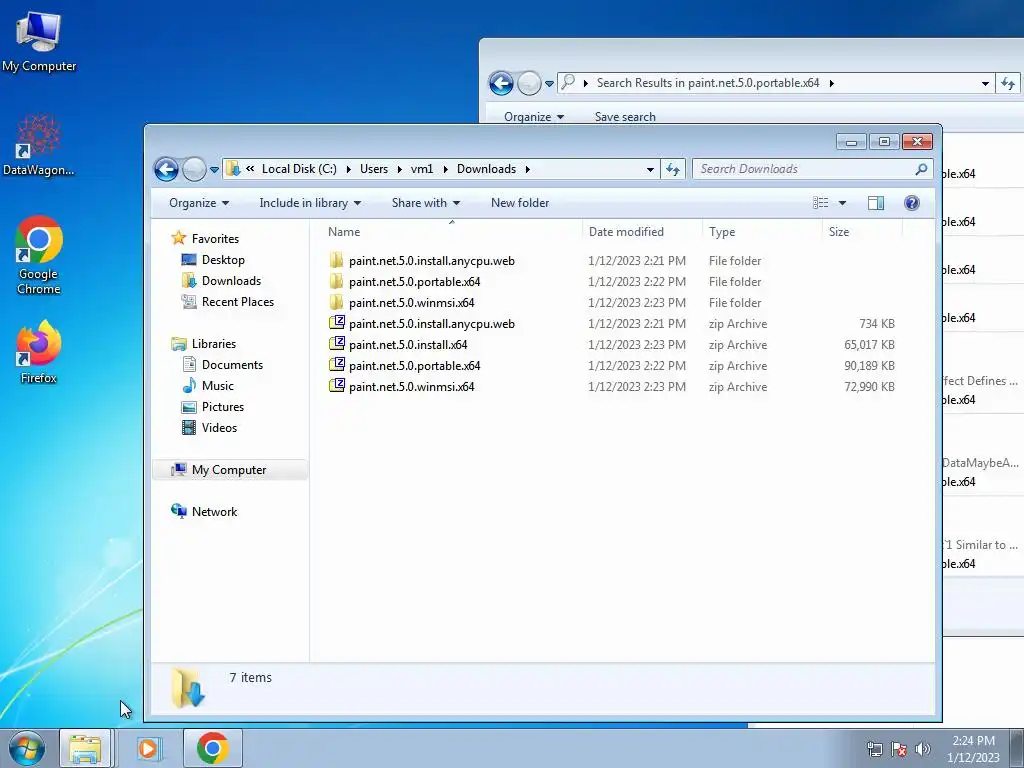Screen dimensions: 1024x768
Task: Select My Computer in navigation pane
Action: tap(230, 470)
